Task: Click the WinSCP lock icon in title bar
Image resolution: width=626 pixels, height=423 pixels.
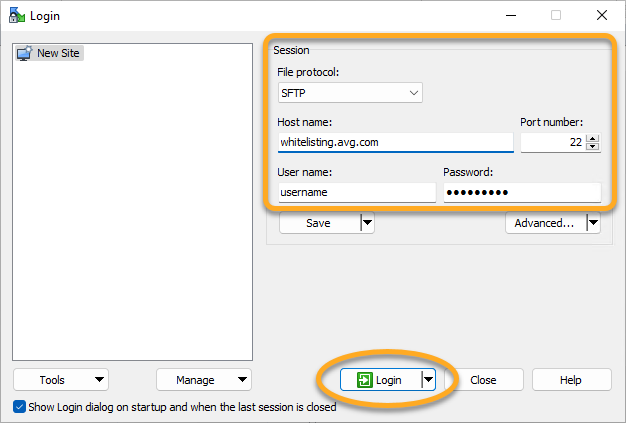Action: click(x=16, y=15)
